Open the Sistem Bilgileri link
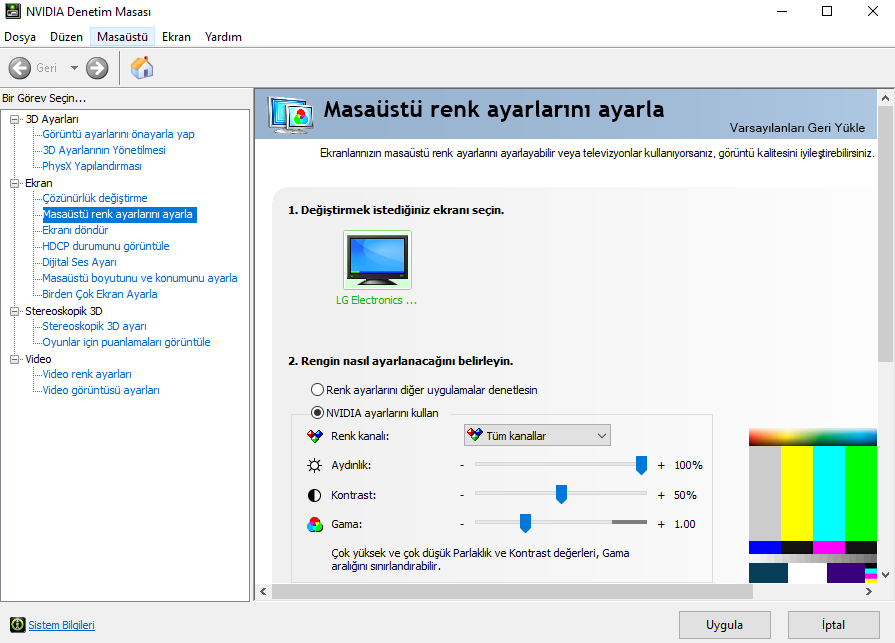895x643 pixels. click(x=62, y=625)
